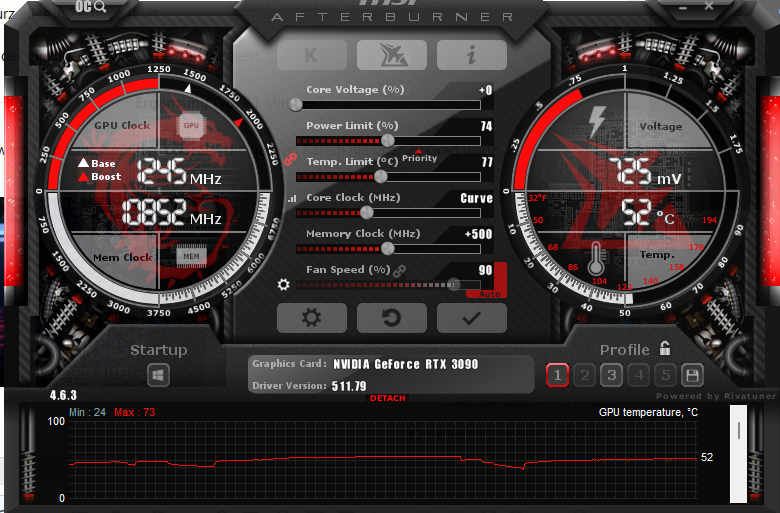Image resolution: width=780 pixels, height=513 pixels.
Task: Click the 725 mV voltage readout
Action: point(645,172)
